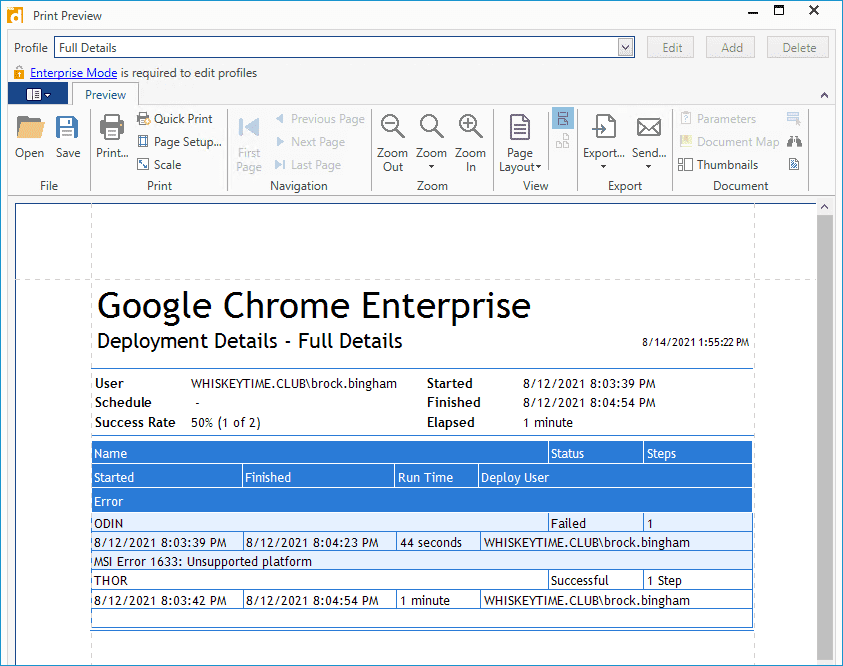Click the 8/14/2021 1:55:22 PM timestamp
Viewport: 843px width, 666px height.
click(695, 342)
